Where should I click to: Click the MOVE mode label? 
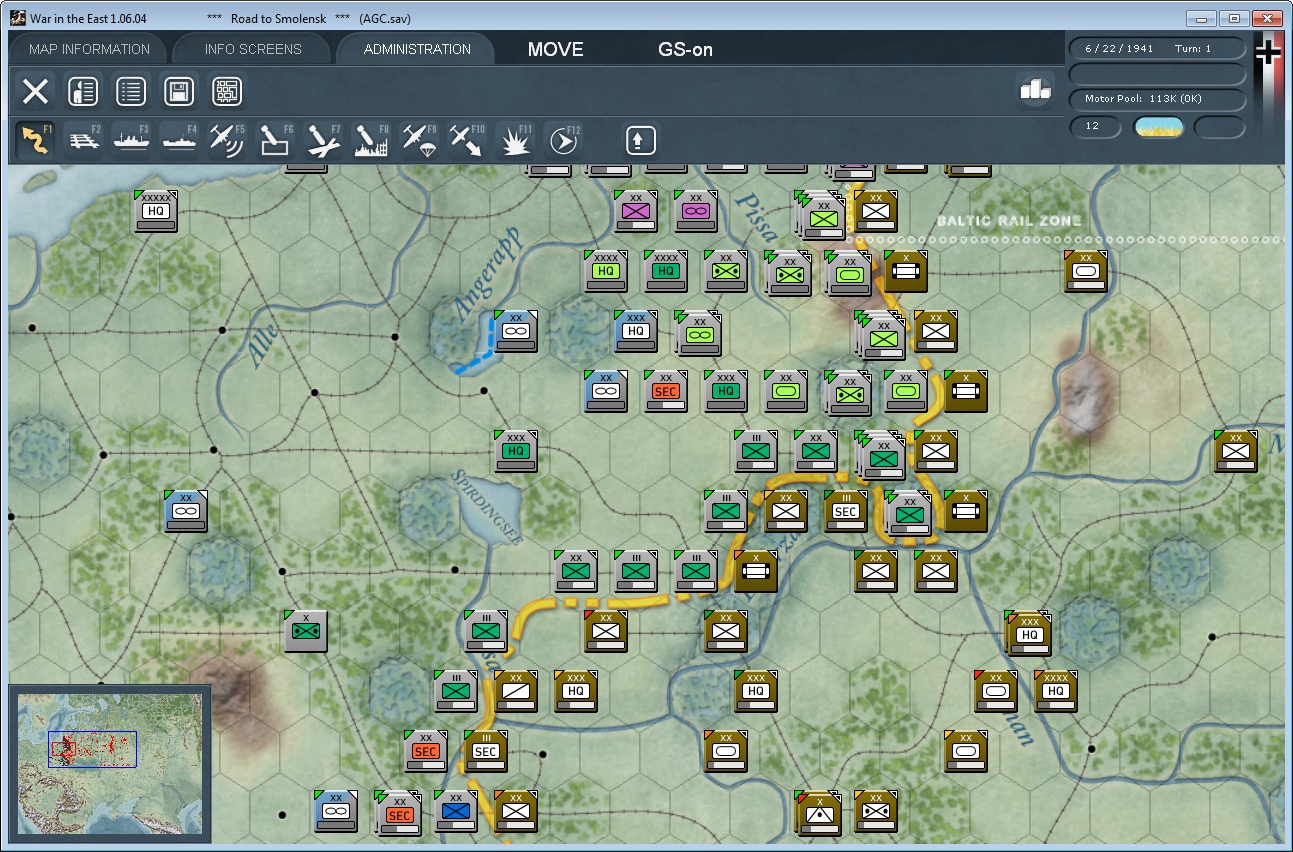pyautogui.click(x=556, y=50)
